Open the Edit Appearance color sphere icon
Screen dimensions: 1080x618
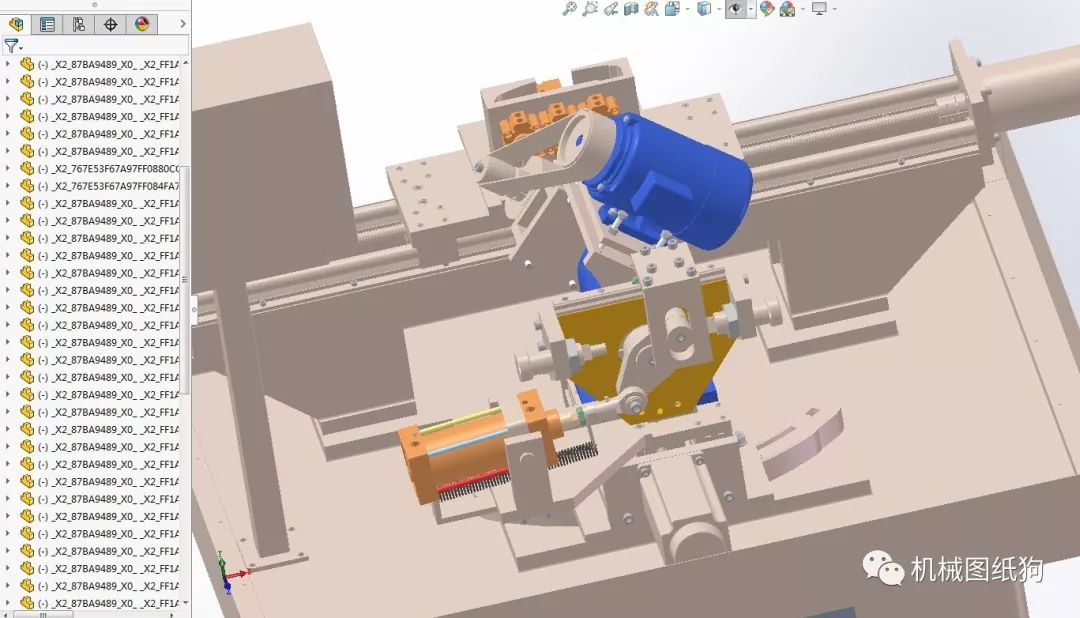pos(767,9)
